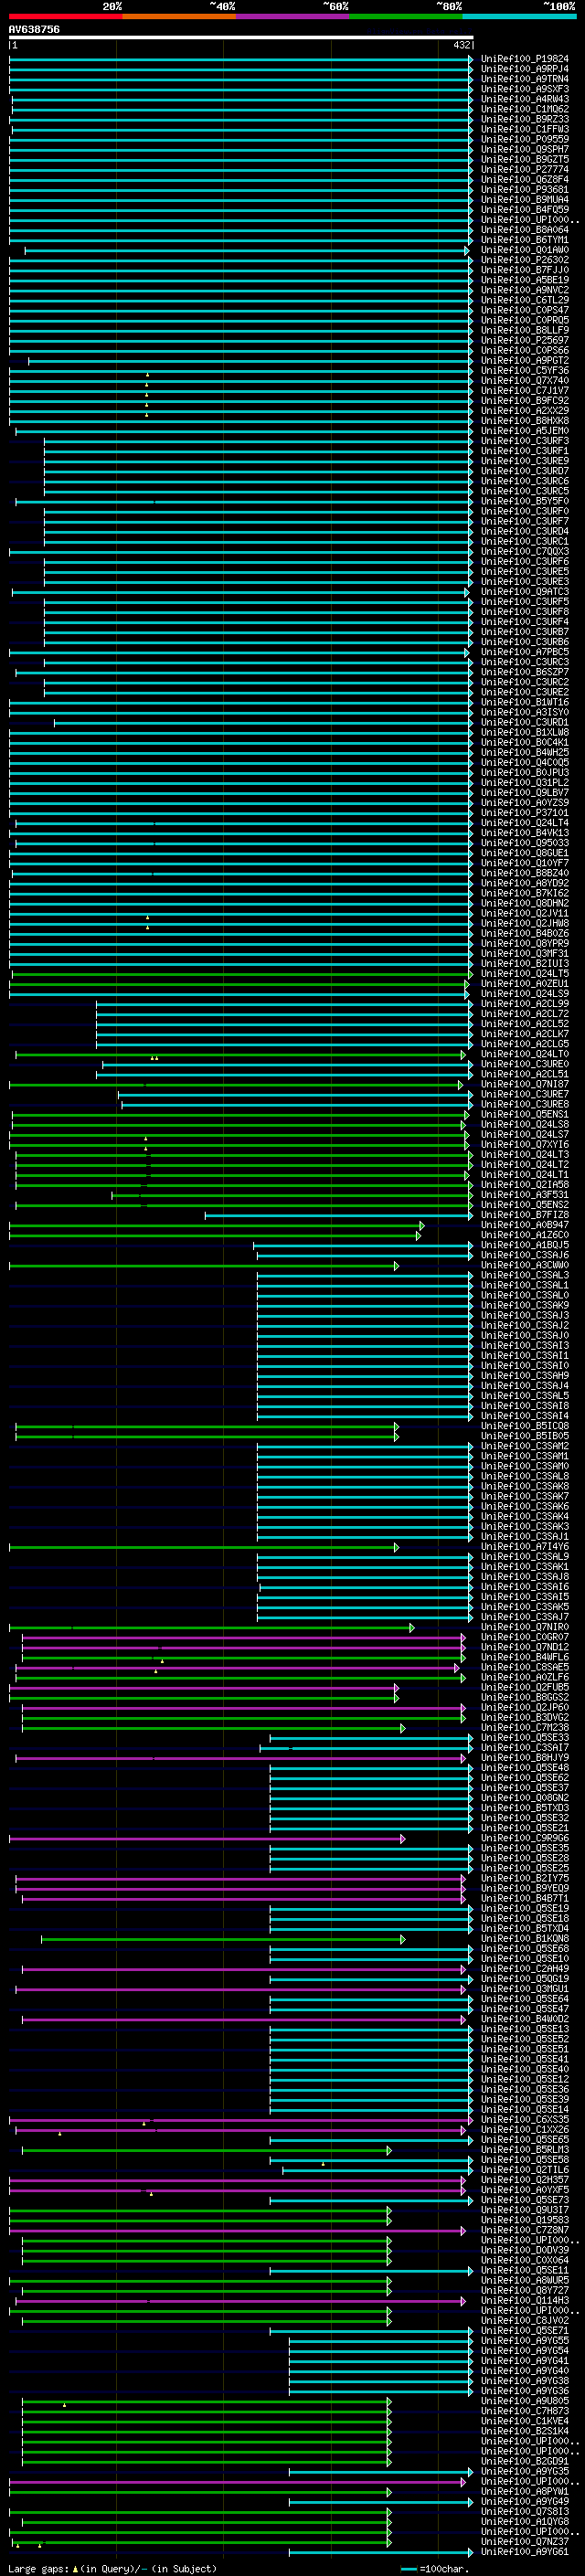This screenshot has height=2576, width=585.
Task: Click the UniRef100_Q2TIL6 label
Action: tap(525, 2170)
